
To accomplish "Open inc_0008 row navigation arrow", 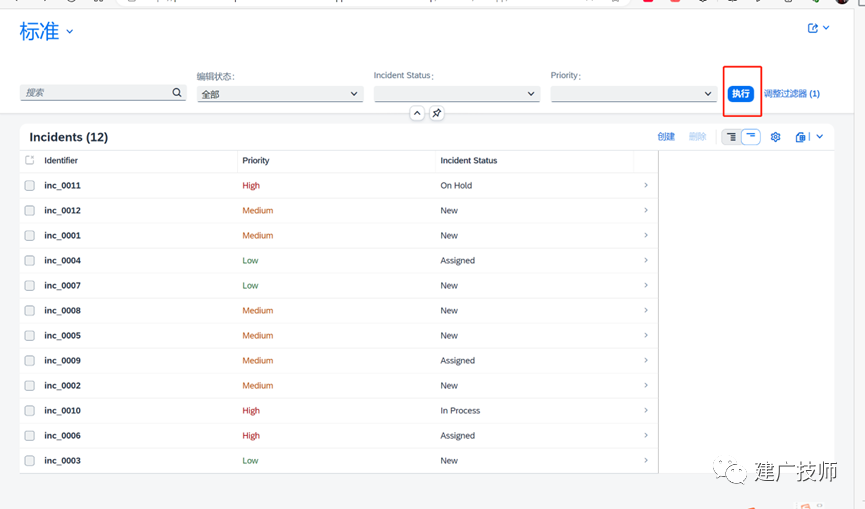I will pyautogui.click(x=646, y=310).
